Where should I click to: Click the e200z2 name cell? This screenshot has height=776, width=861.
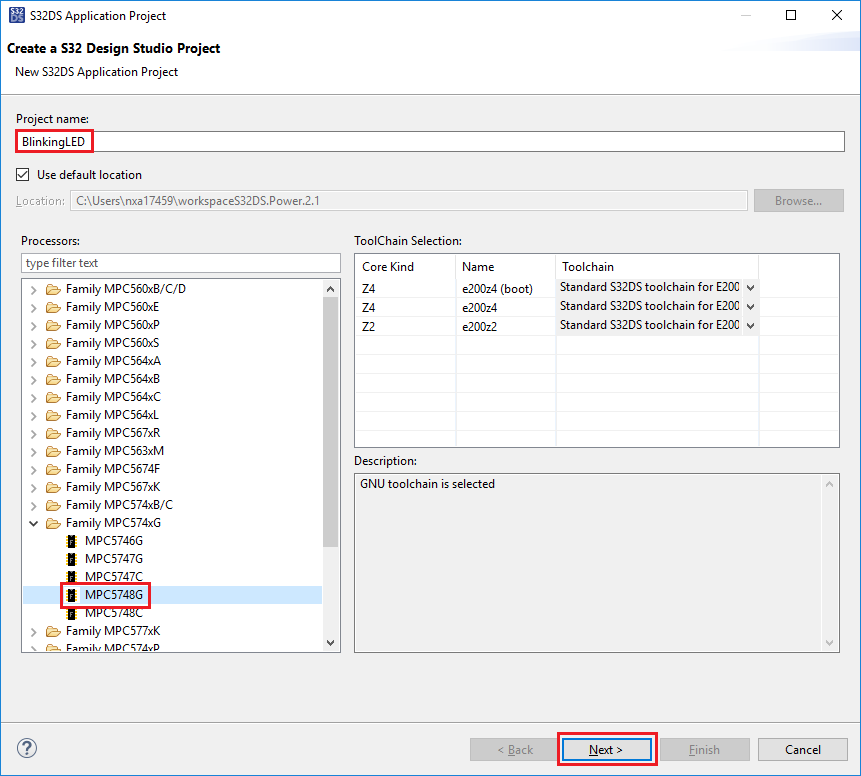point(479,327)
